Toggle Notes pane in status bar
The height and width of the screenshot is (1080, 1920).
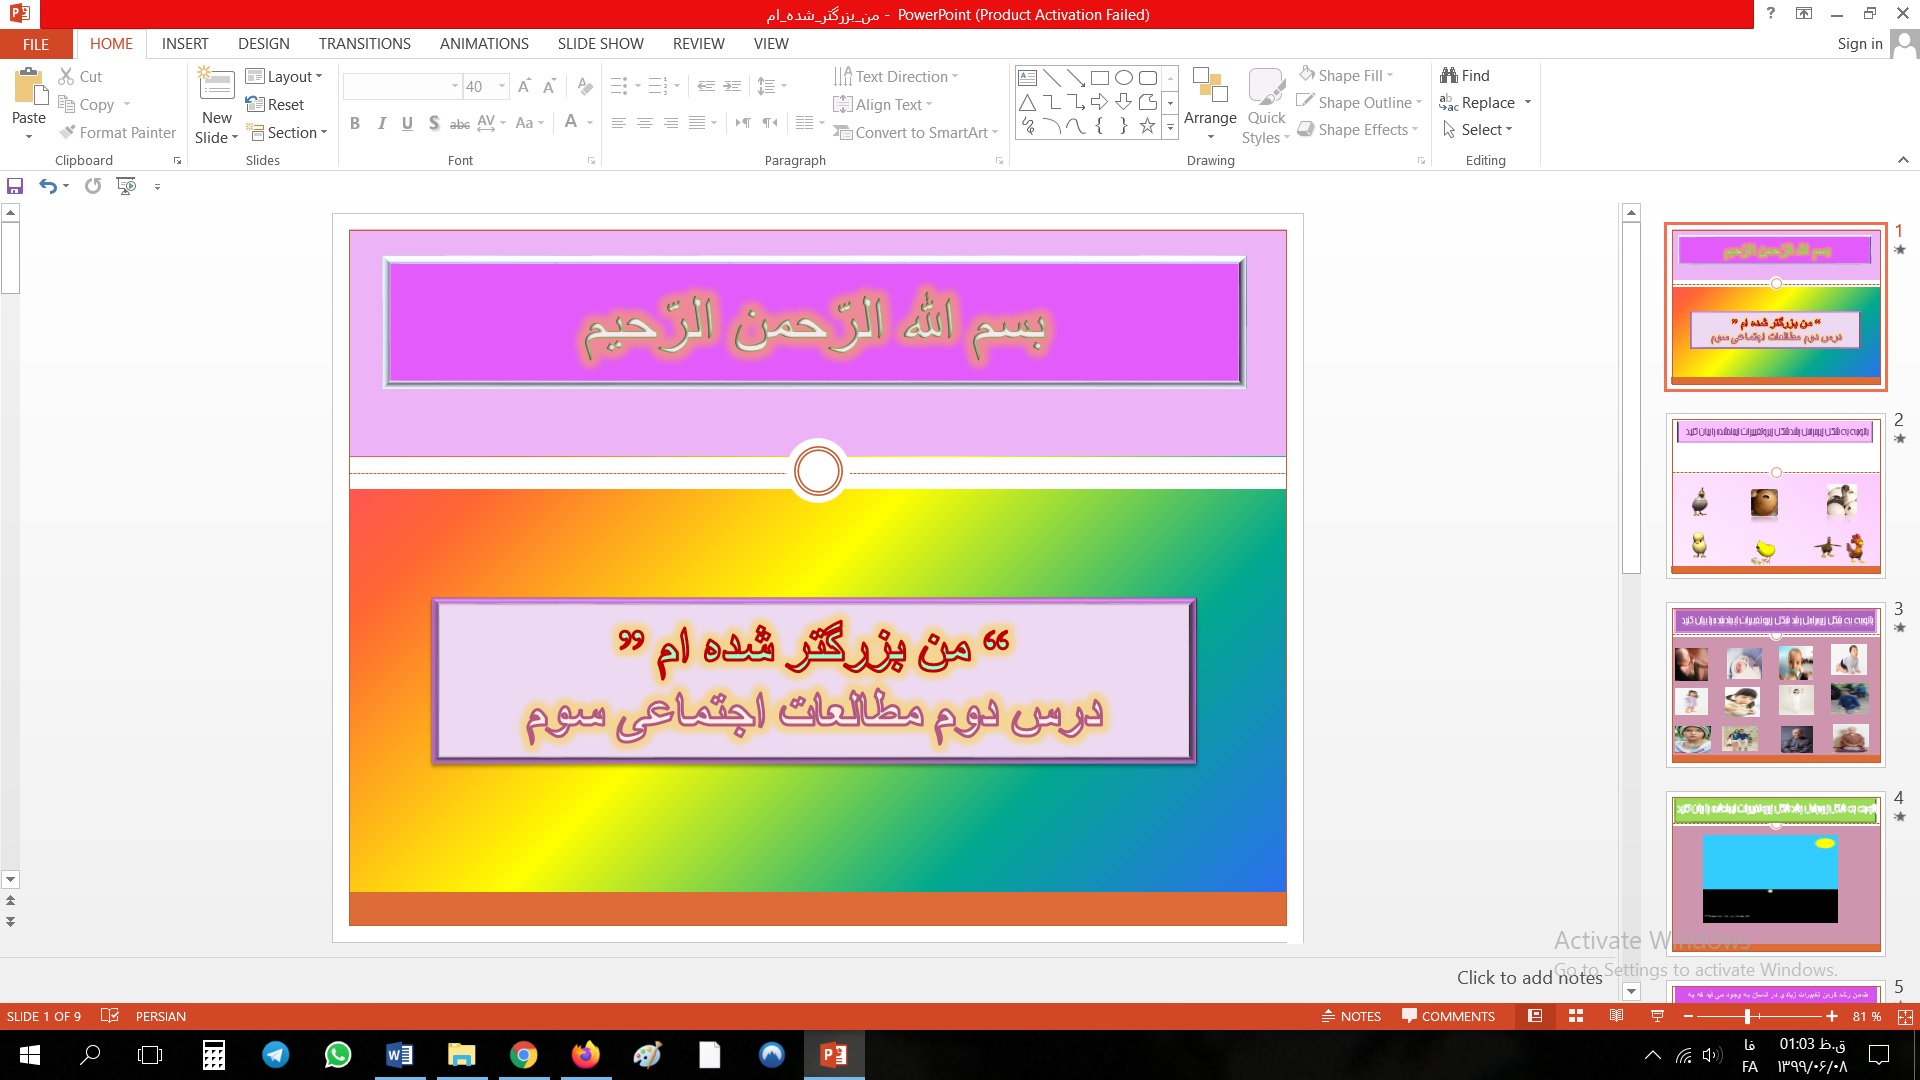(1351, 1016)
